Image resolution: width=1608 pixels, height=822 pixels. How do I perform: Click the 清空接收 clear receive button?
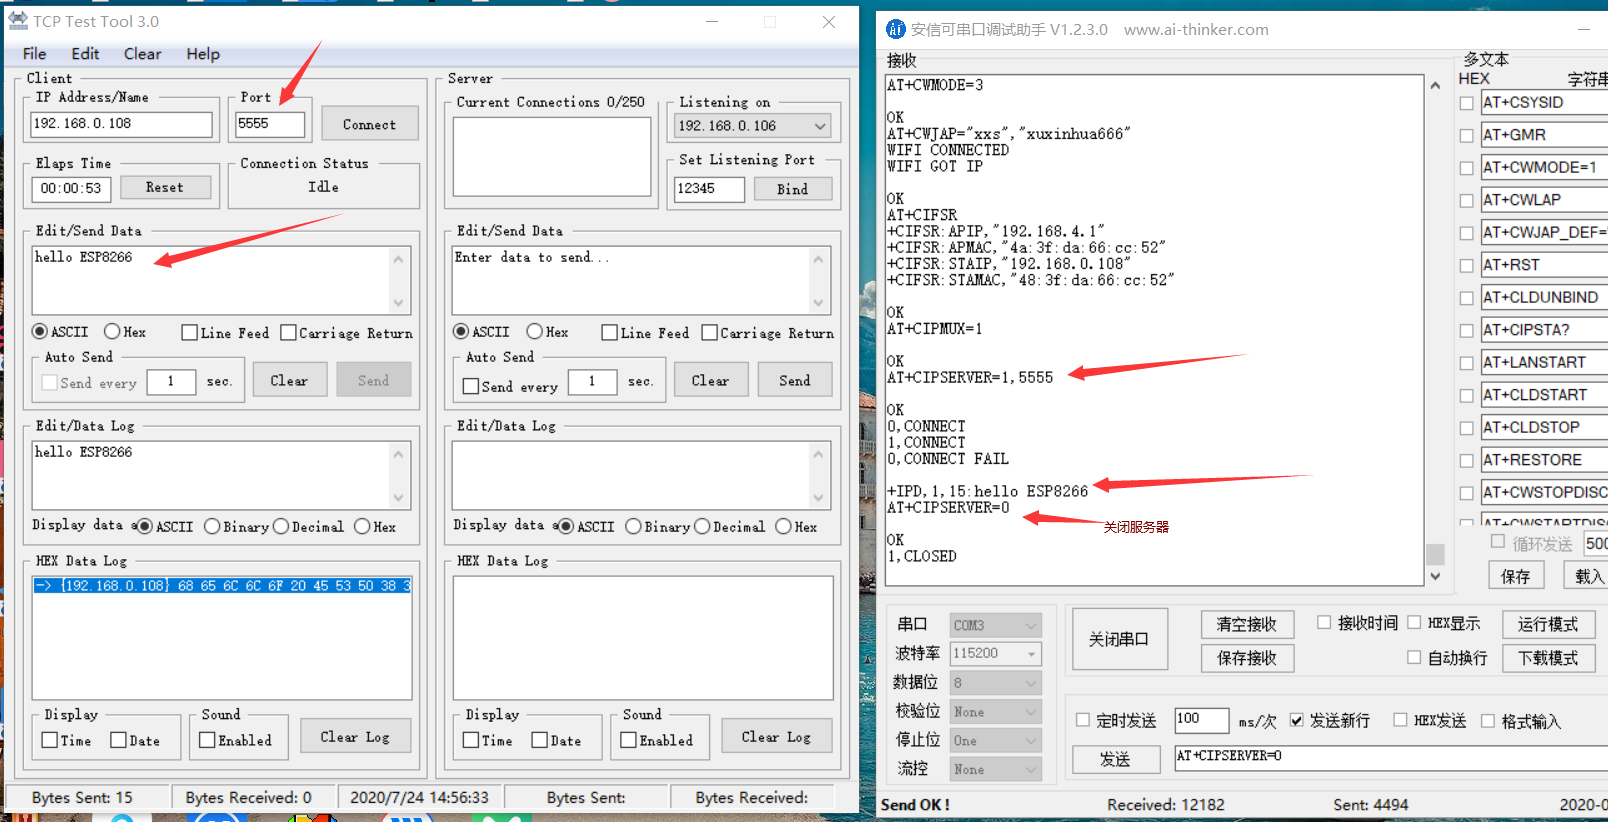(1247, 625)
